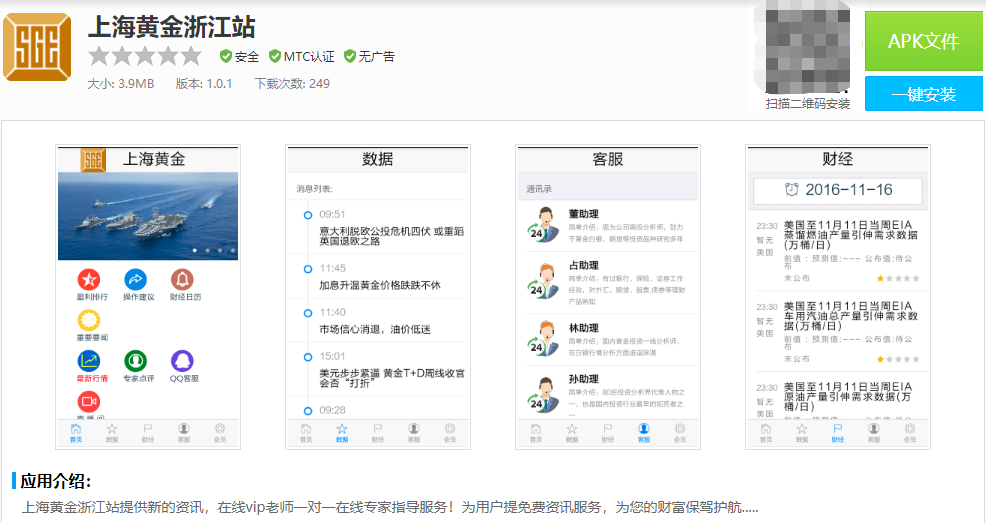Click the '版本: 1.0.1' text
The height and width of the screenshot is (523, 986).
point(204,84)
